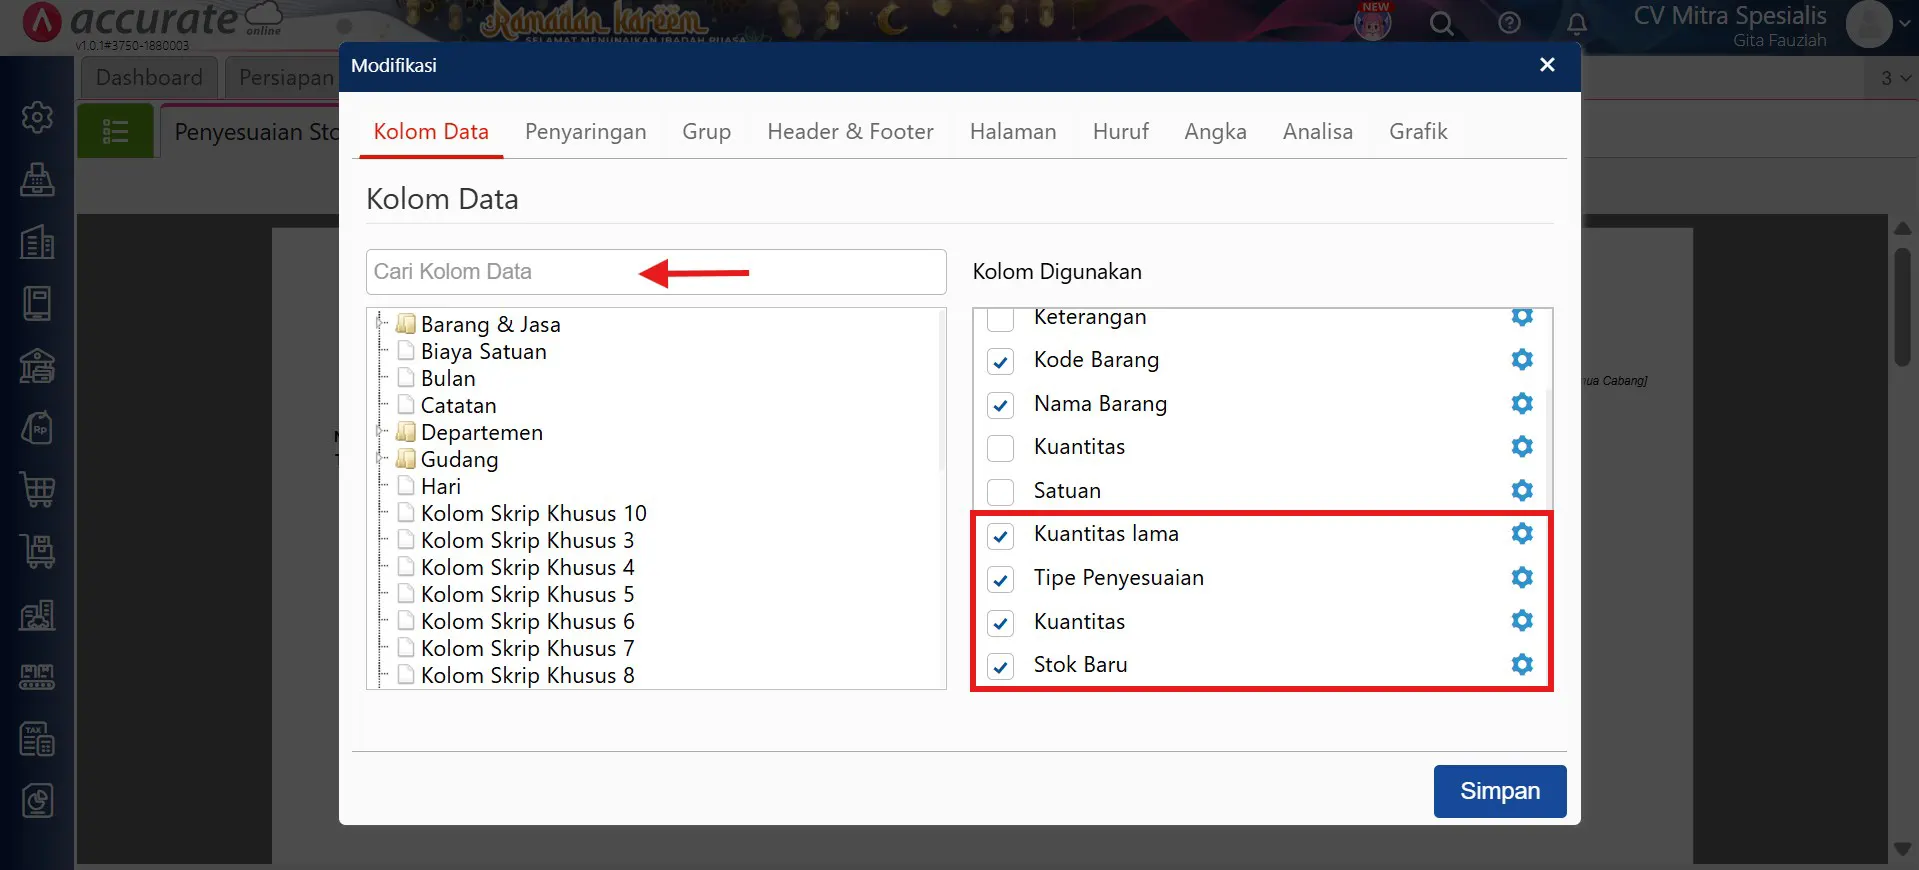Expand the Departemen tree folder
The height and width of the screenshot is (870, 1919).
pyautogui.click(x=380, y=431)
